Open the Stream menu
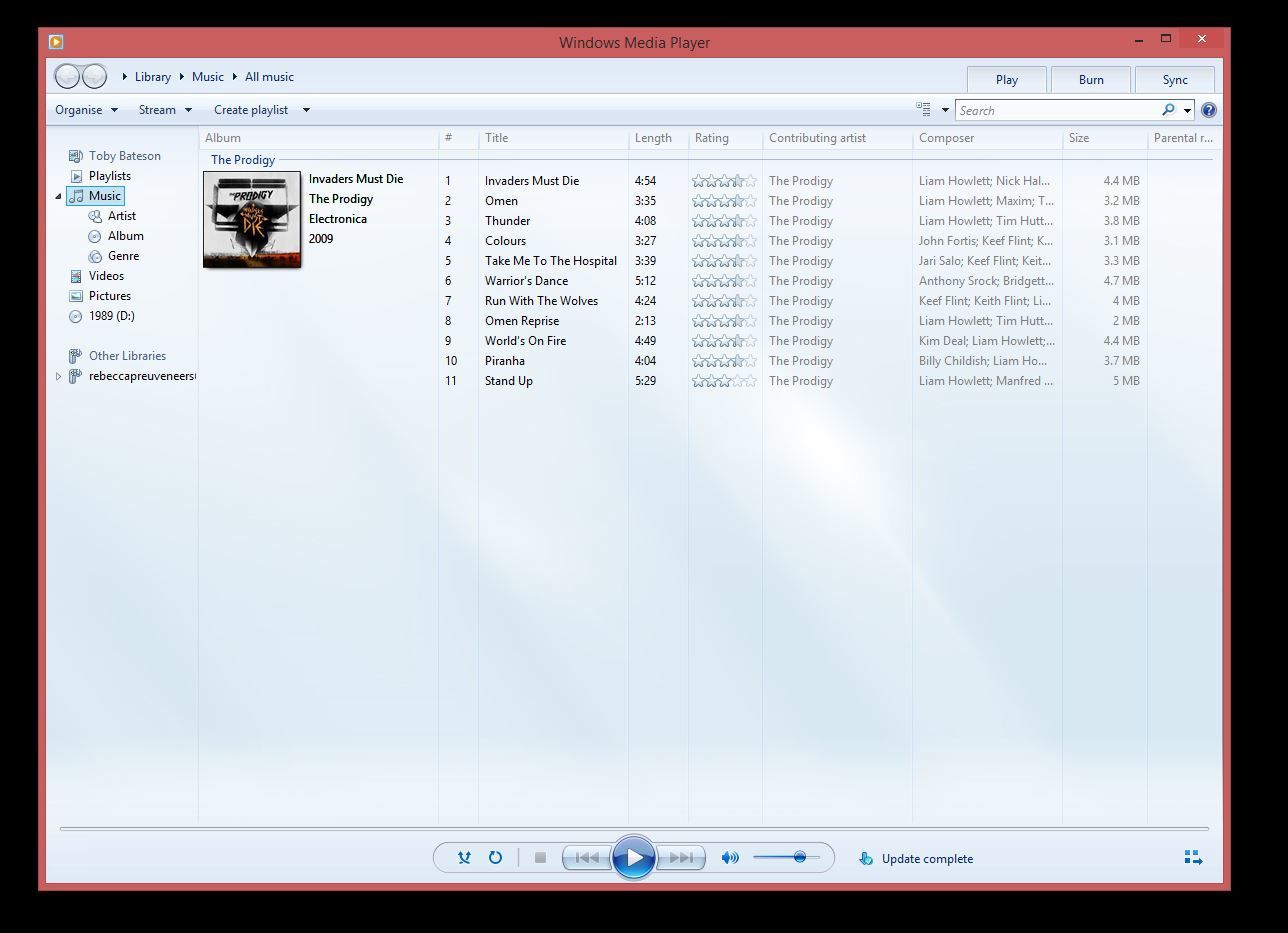Image resolution: width=1288 pixels, height=933 pixels. coord(163,109)
